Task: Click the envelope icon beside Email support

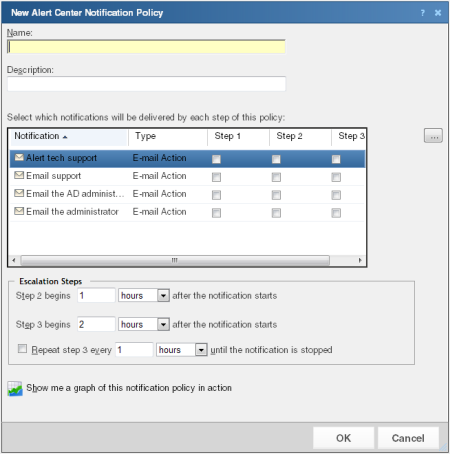Action: [19, 175]
